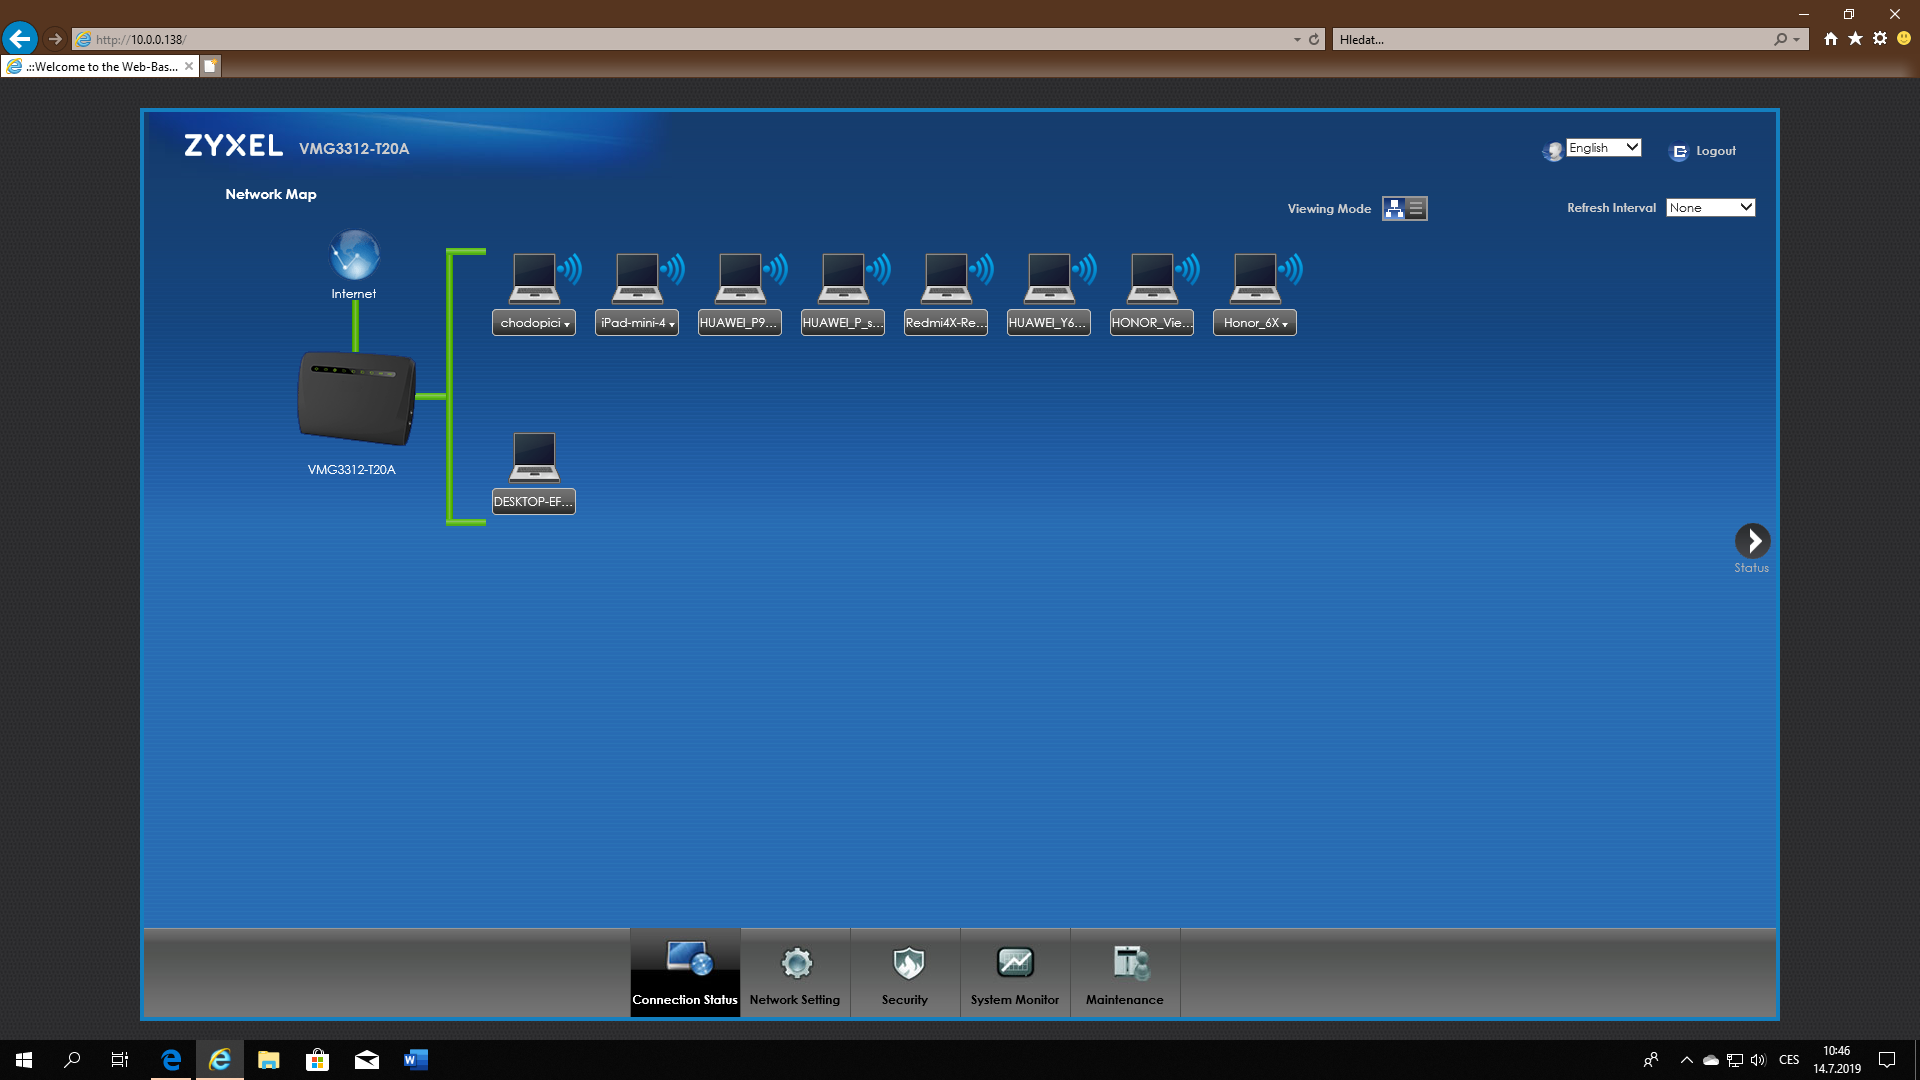Open the Refresh Interval dropdown

(x=1710, y=208)
